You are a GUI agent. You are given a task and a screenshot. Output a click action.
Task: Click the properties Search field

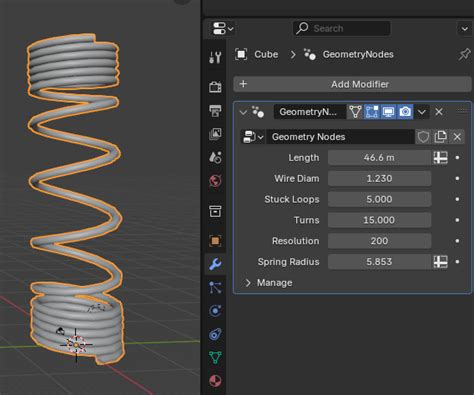(342, 28)
